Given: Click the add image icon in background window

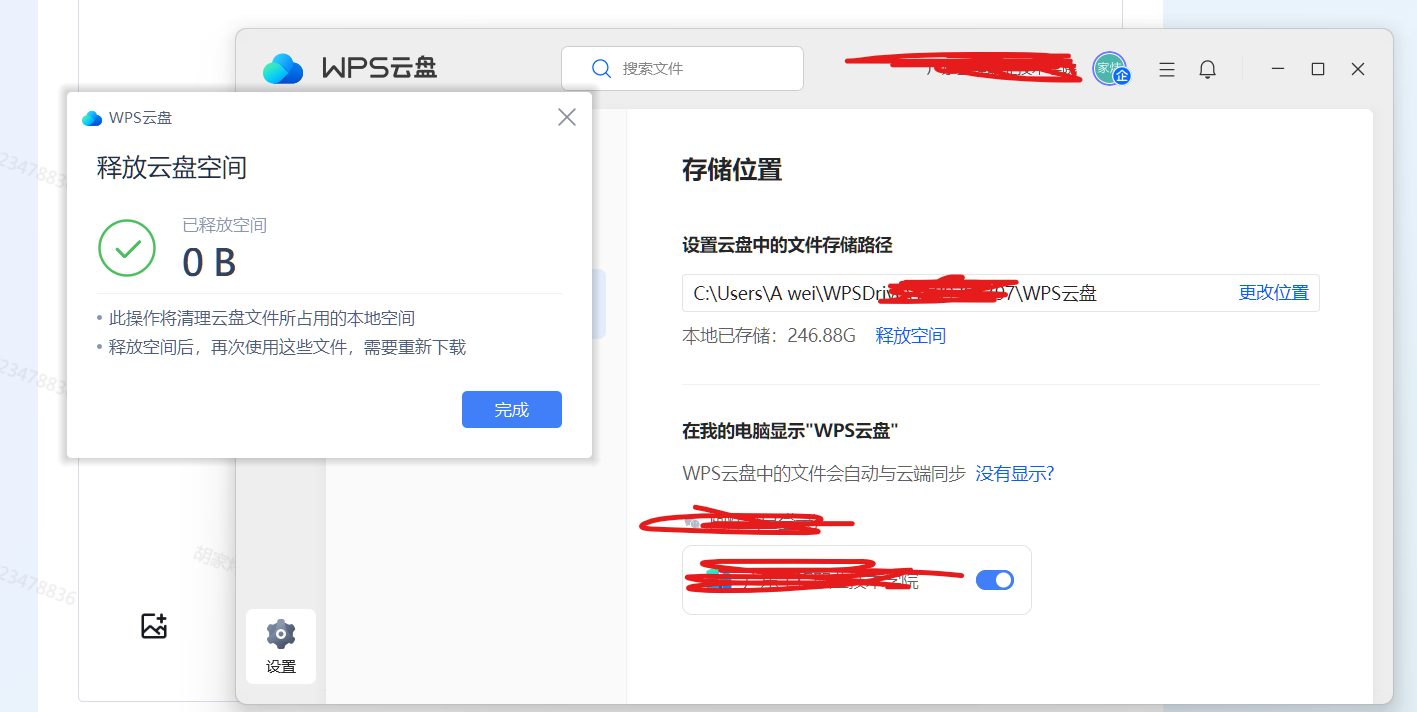Looking at the screenshot, I should coord(154,626).
